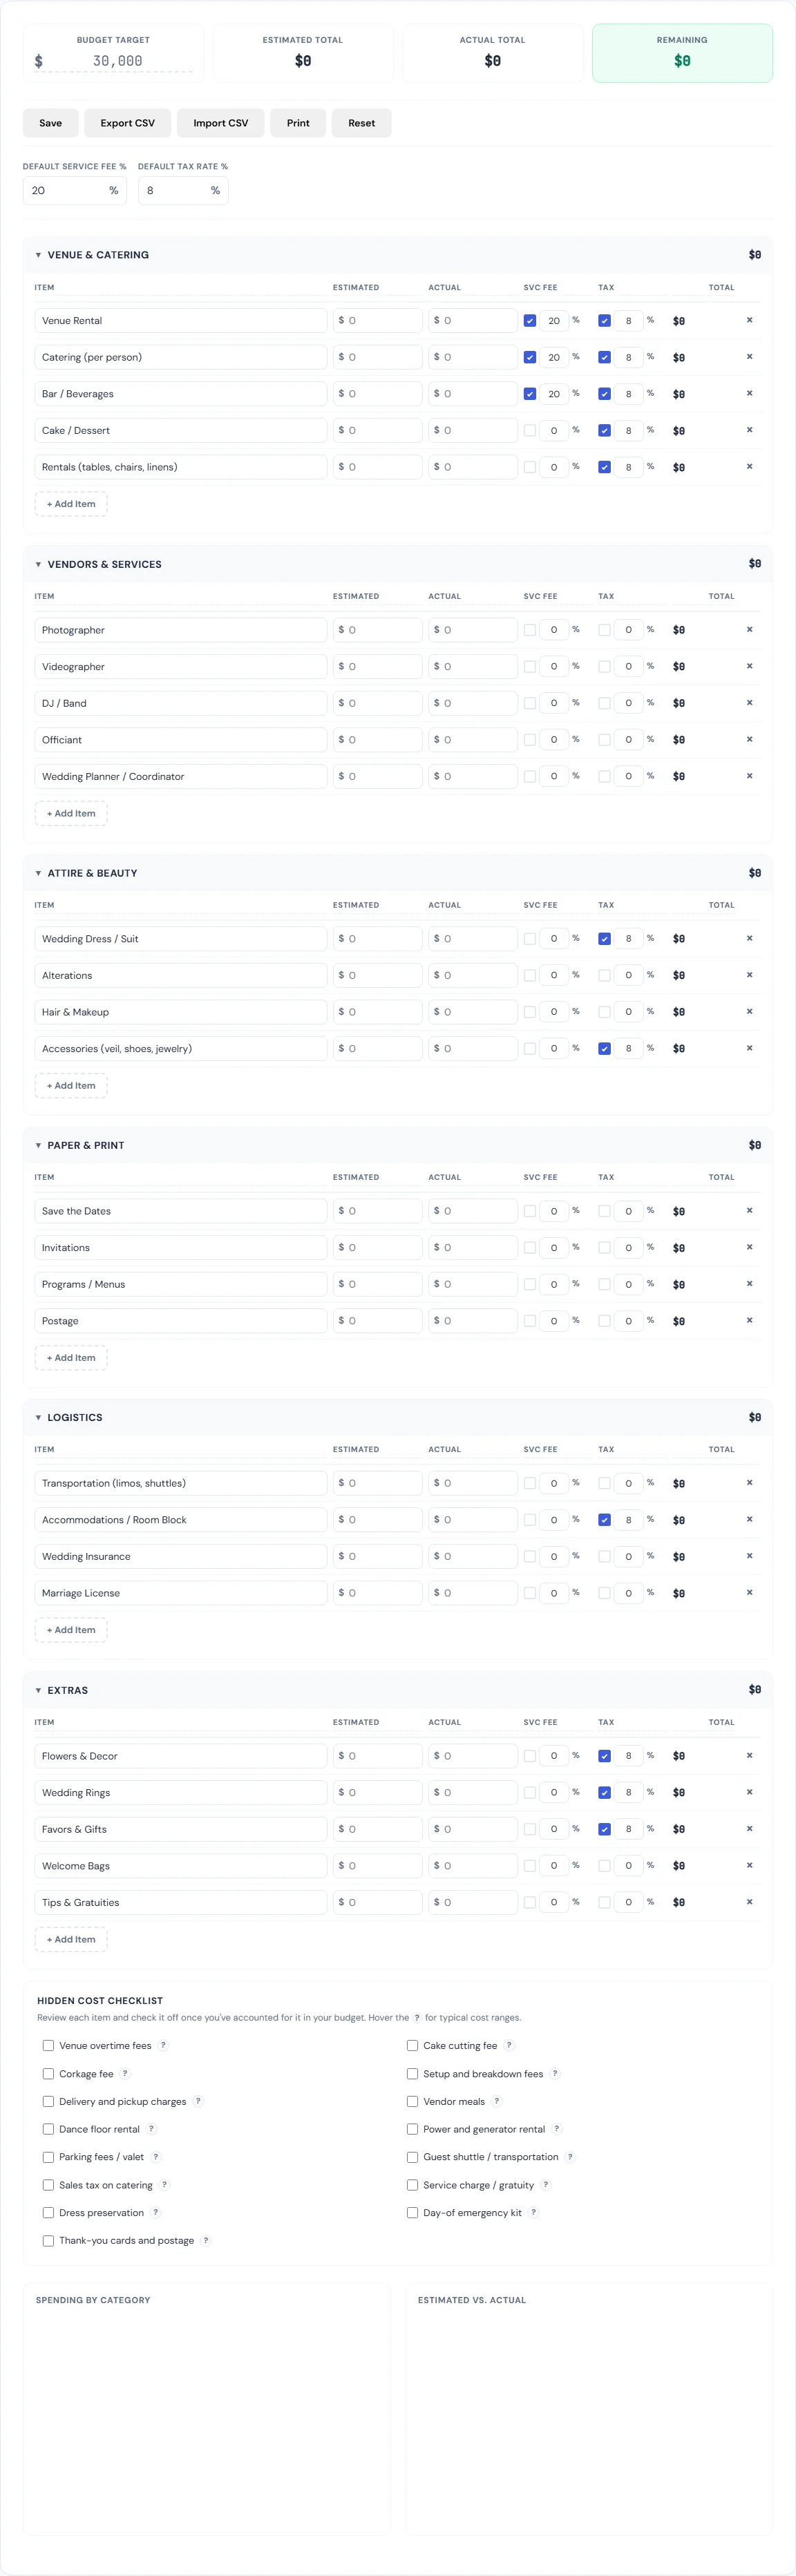Viewport: 796px width, 2576px height.
Task: Delete the Tips & Gratuities item
Action: click(x=749, y=1902)
